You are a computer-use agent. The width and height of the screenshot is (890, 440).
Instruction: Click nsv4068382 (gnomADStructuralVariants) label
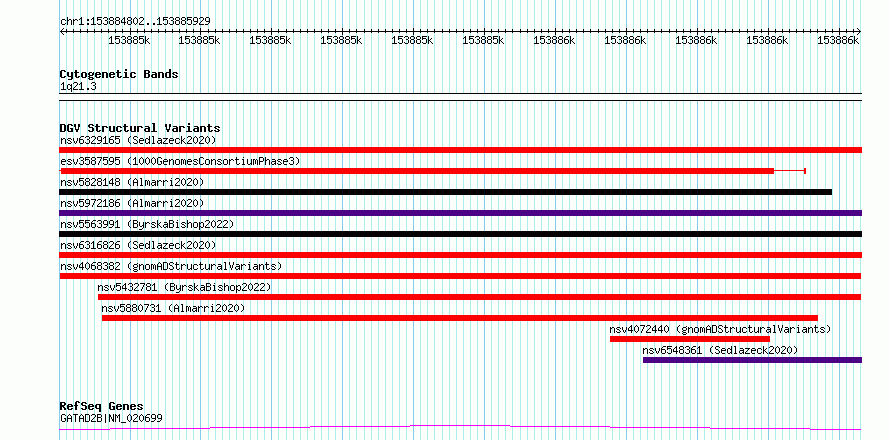[x=171, y=266]
